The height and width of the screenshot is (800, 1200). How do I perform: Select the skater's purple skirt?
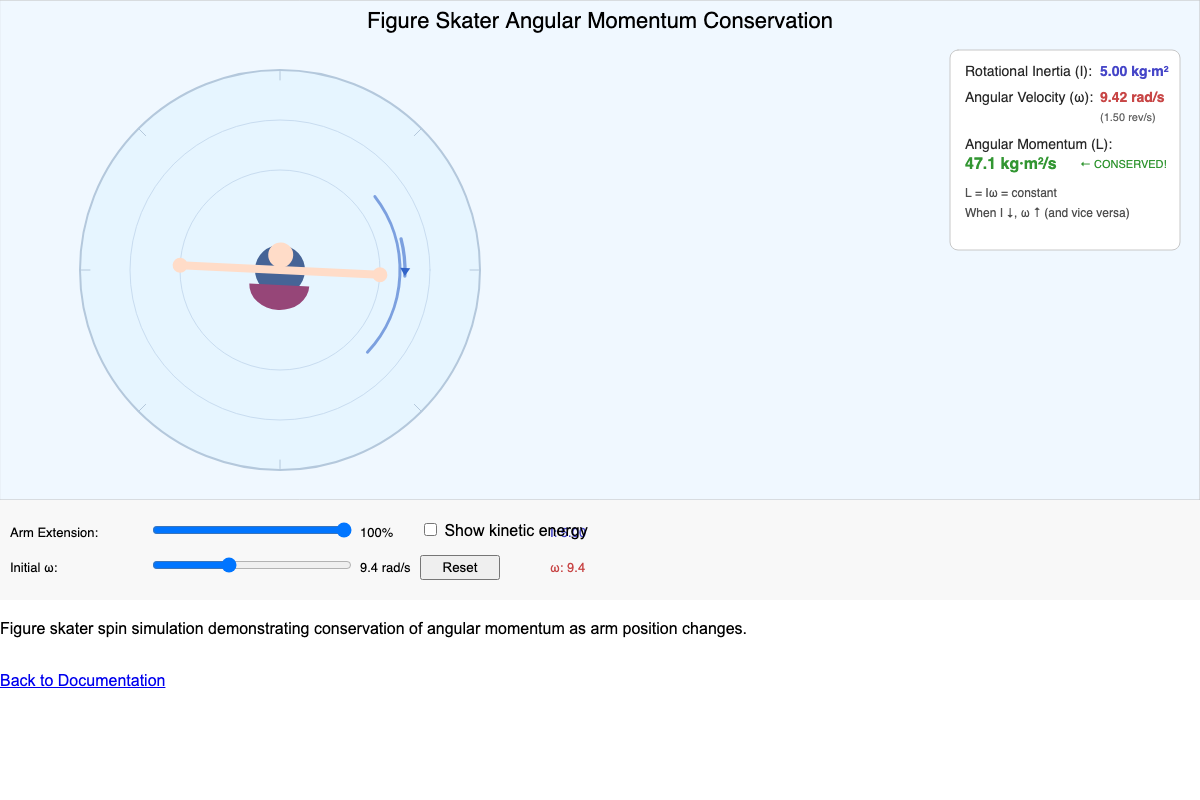pyautogui.click(x=281, y=293)
